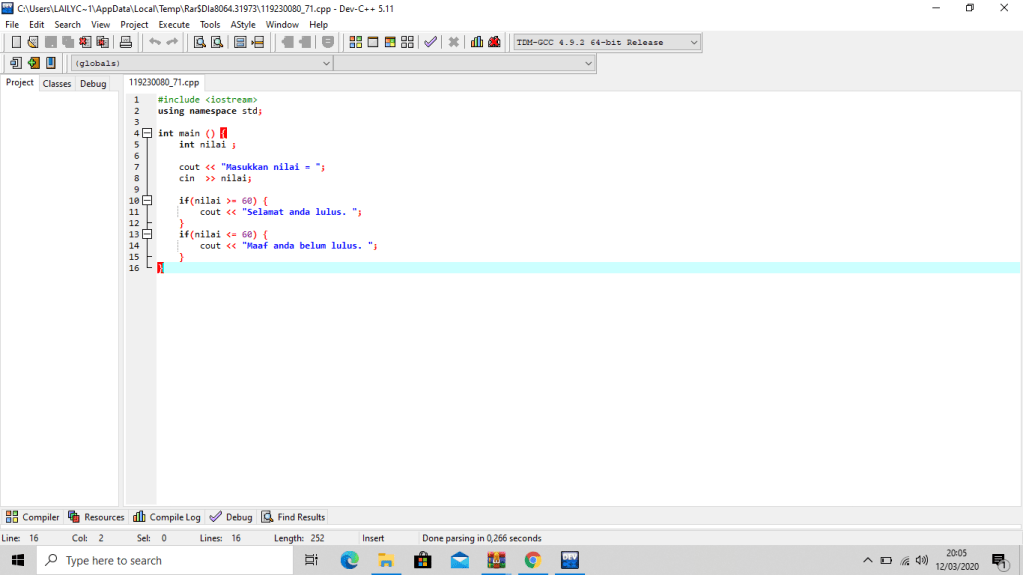This screenshot has height=575, width=1023.
Task: Click the Syntax Check checkmark icon
Action: [x=430, y=42]
